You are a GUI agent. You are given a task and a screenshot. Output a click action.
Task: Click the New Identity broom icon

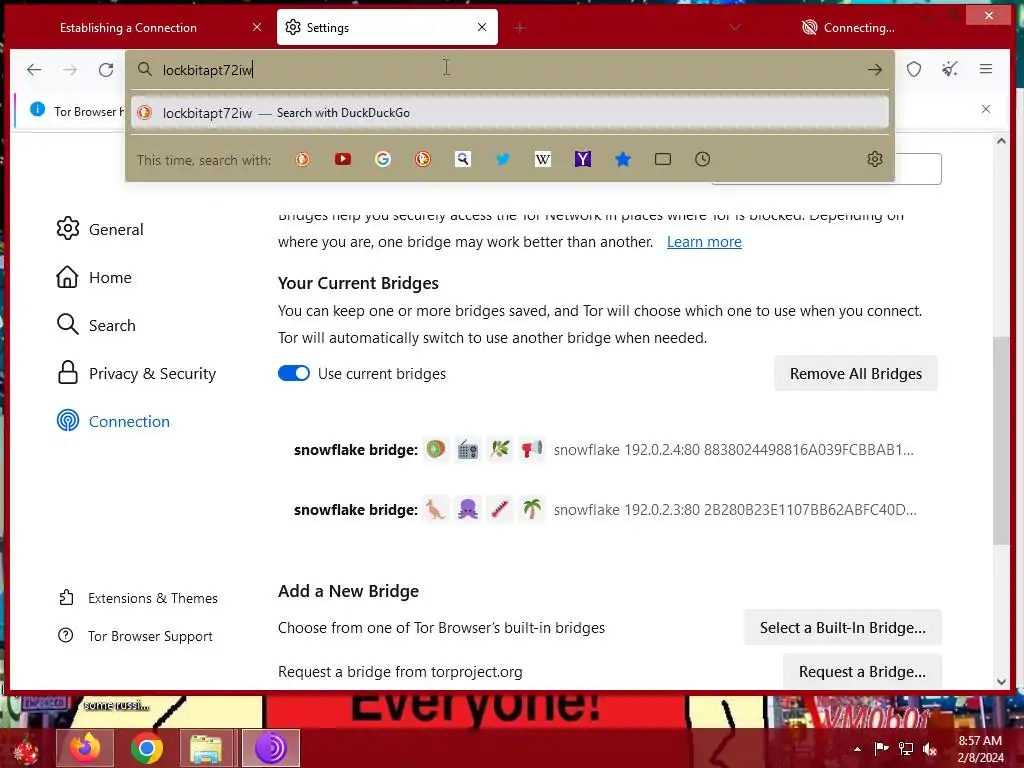click(950, 69)
